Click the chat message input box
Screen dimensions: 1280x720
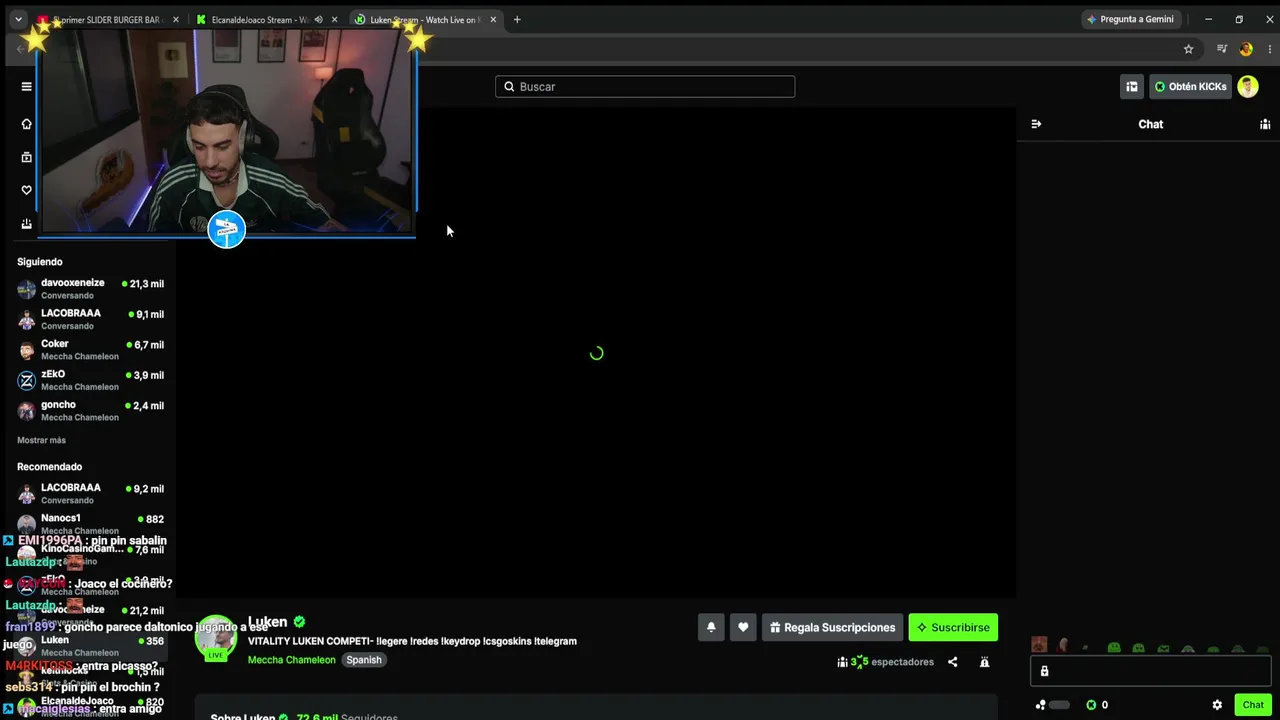(1151, 671)
